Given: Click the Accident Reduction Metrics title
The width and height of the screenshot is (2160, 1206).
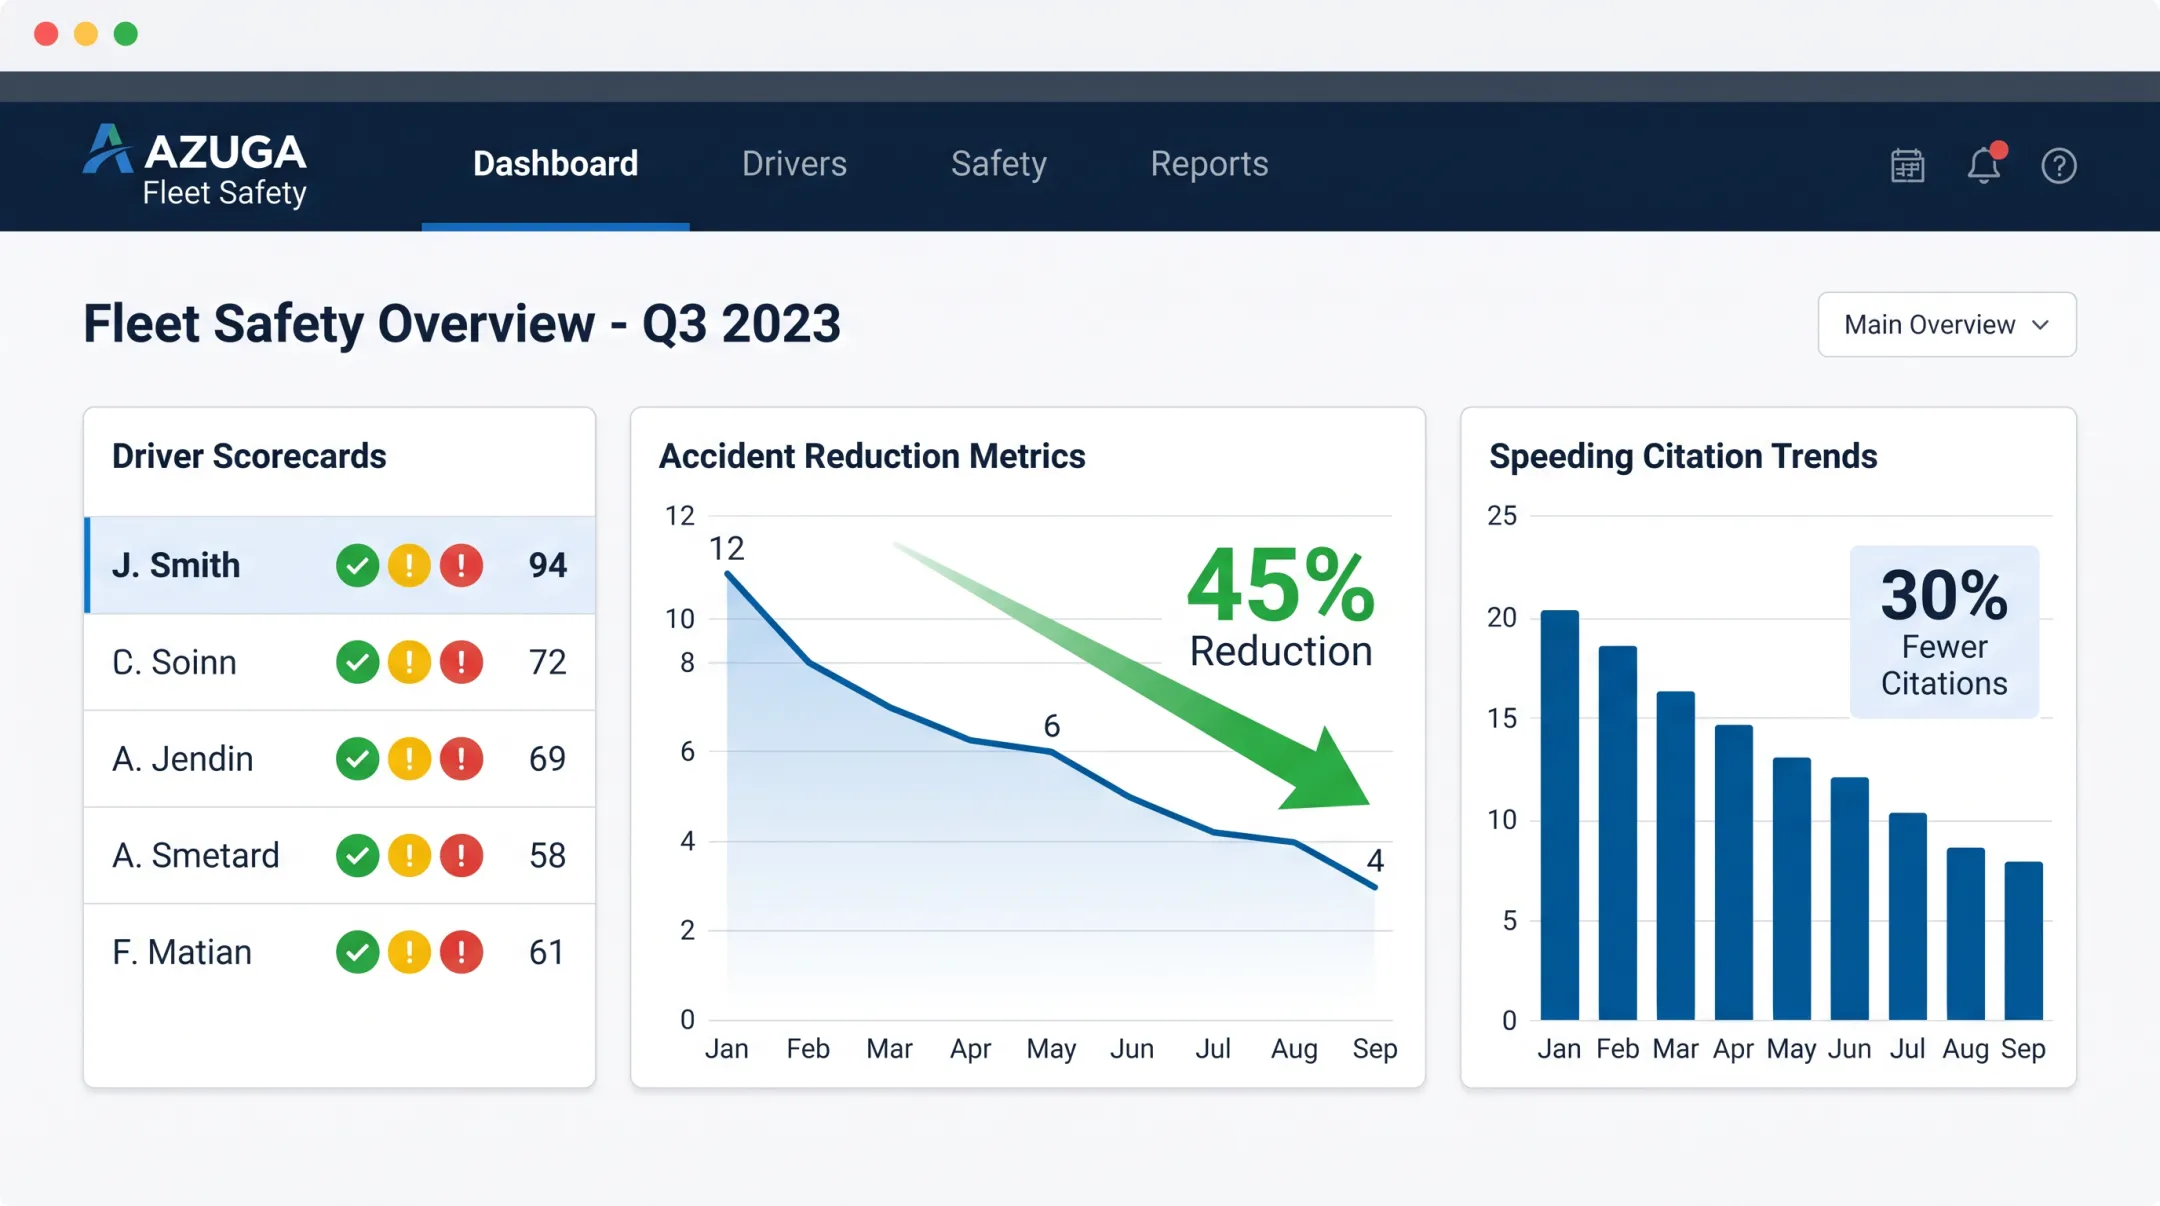Looking at the screenshot, I should tap(871, 456).
